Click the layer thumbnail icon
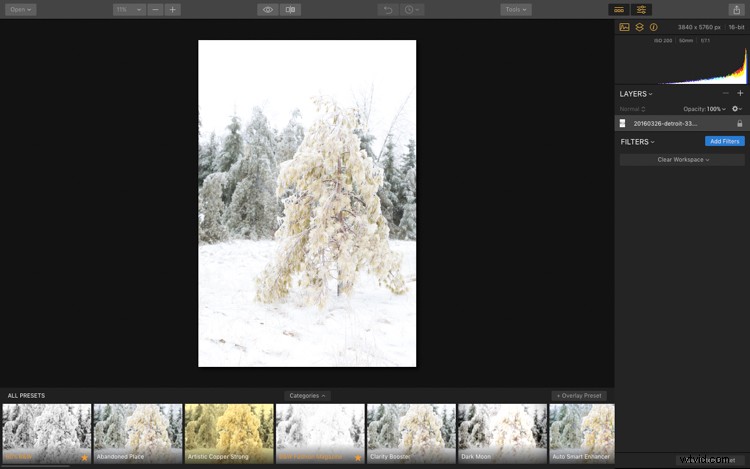The width and height of the screenshot is (750, 469). pyautogui.click(x=622, y=123)
